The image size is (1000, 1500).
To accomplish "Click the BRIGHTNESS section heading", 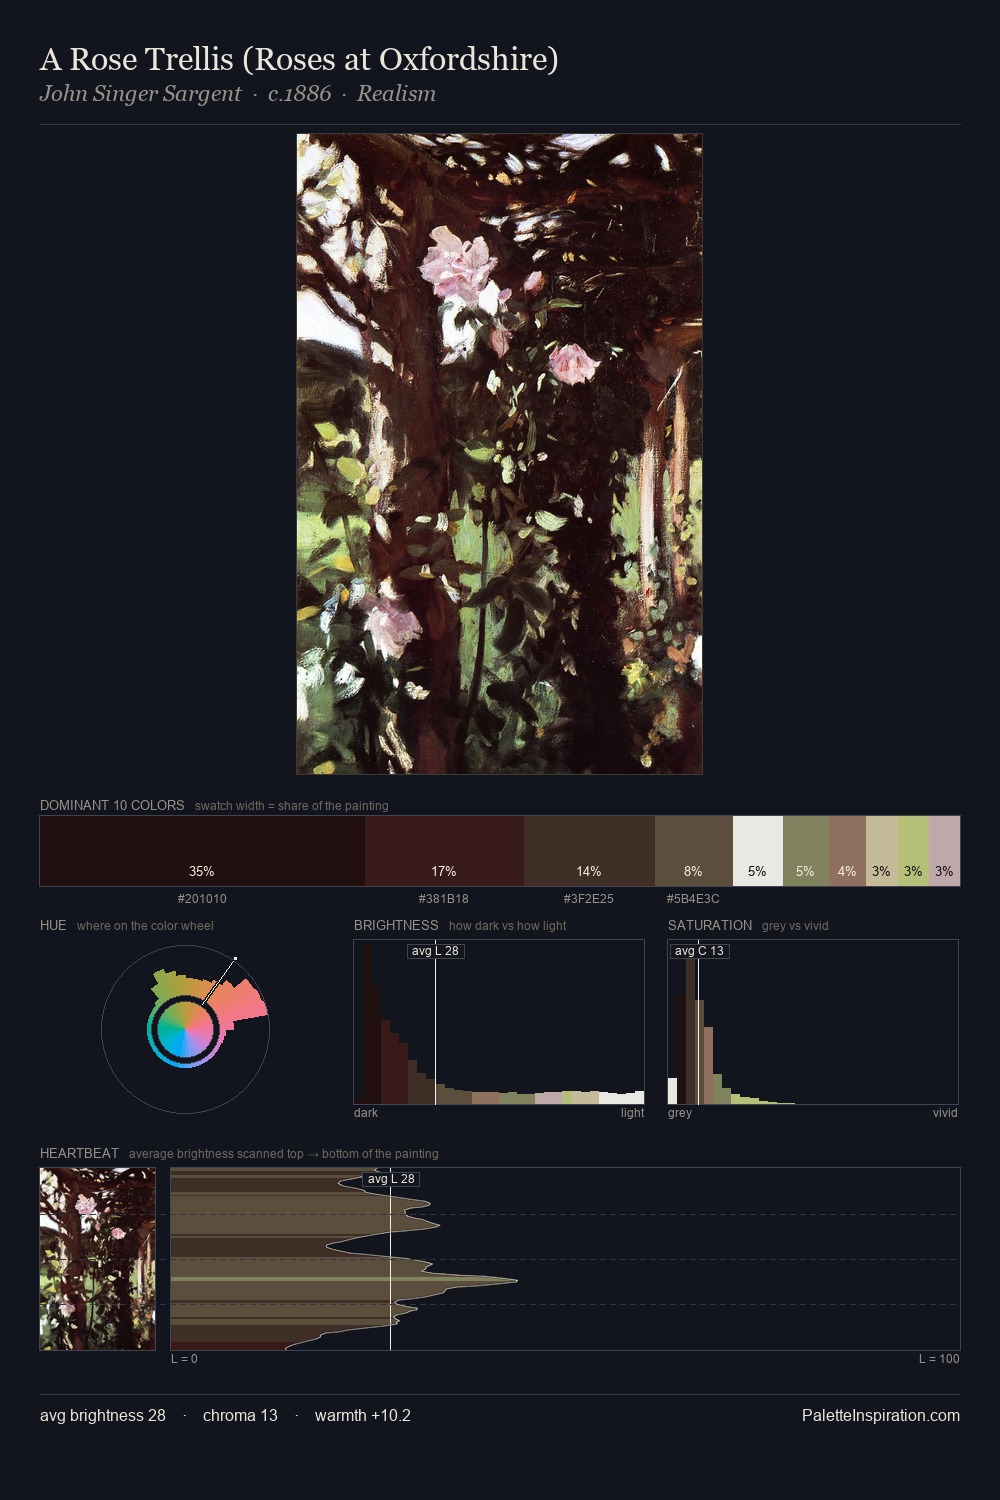I will pyautogui.click(x=396, y=925).
